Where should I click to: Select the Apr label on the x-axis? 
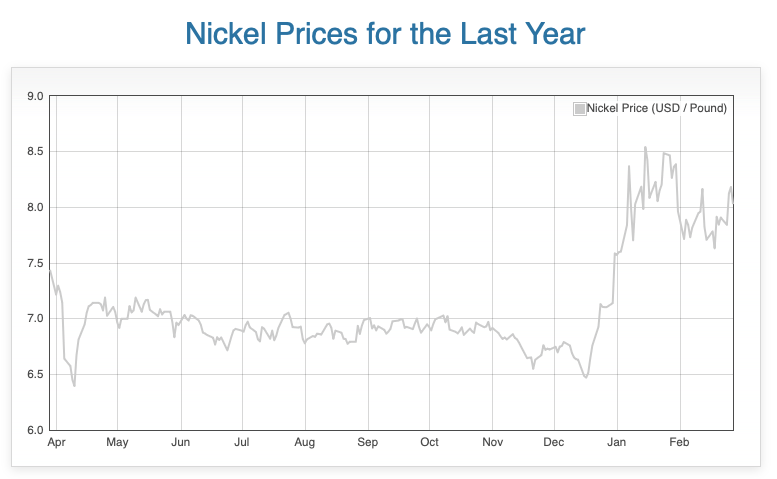click(57, 442)
